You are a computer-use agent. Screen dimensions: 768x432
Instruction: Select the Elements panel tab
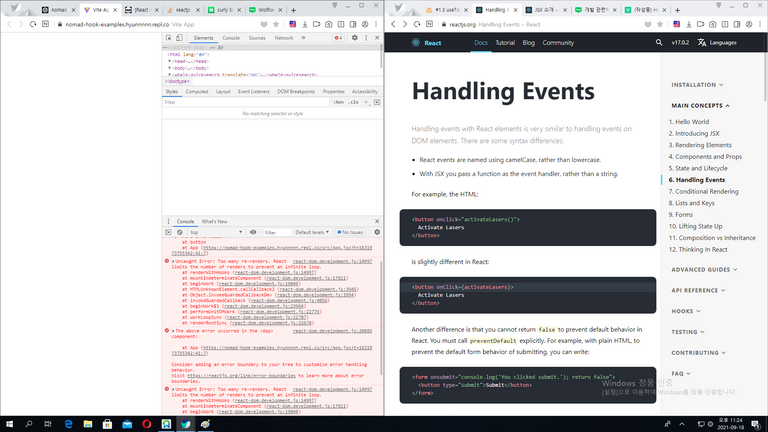pyautogui.click(x=203, y=38)
